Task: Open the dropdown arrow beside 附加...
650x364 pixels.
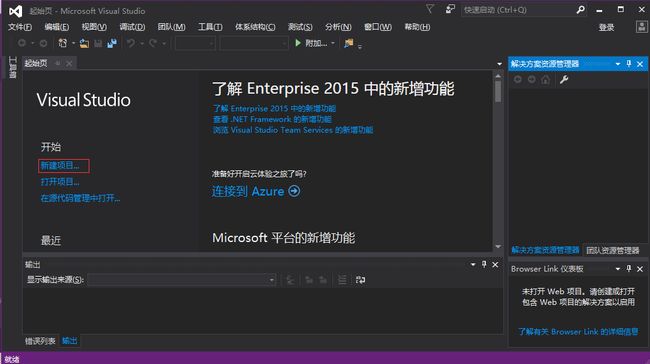Action: (x=332, y=43)
